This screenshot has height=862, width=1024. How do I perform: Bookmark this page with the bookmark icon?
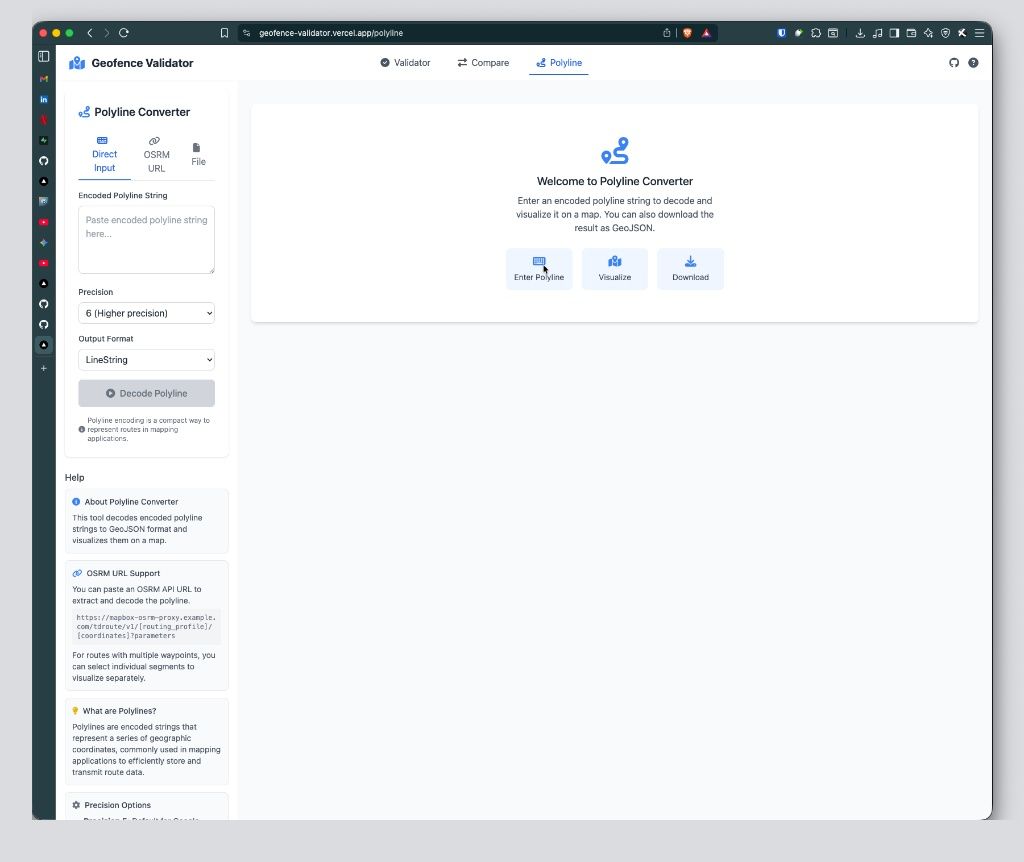tap(224, 33)
